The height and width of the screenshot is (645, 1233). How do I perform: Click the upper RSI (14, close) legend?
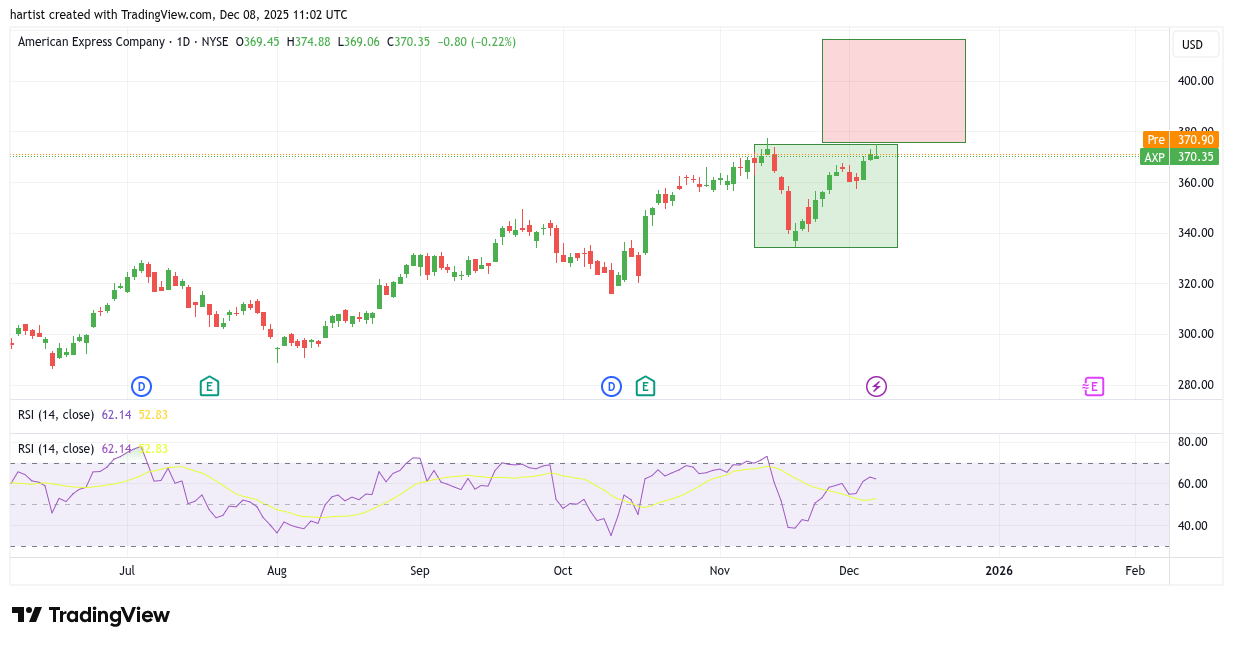pos(56,415)
